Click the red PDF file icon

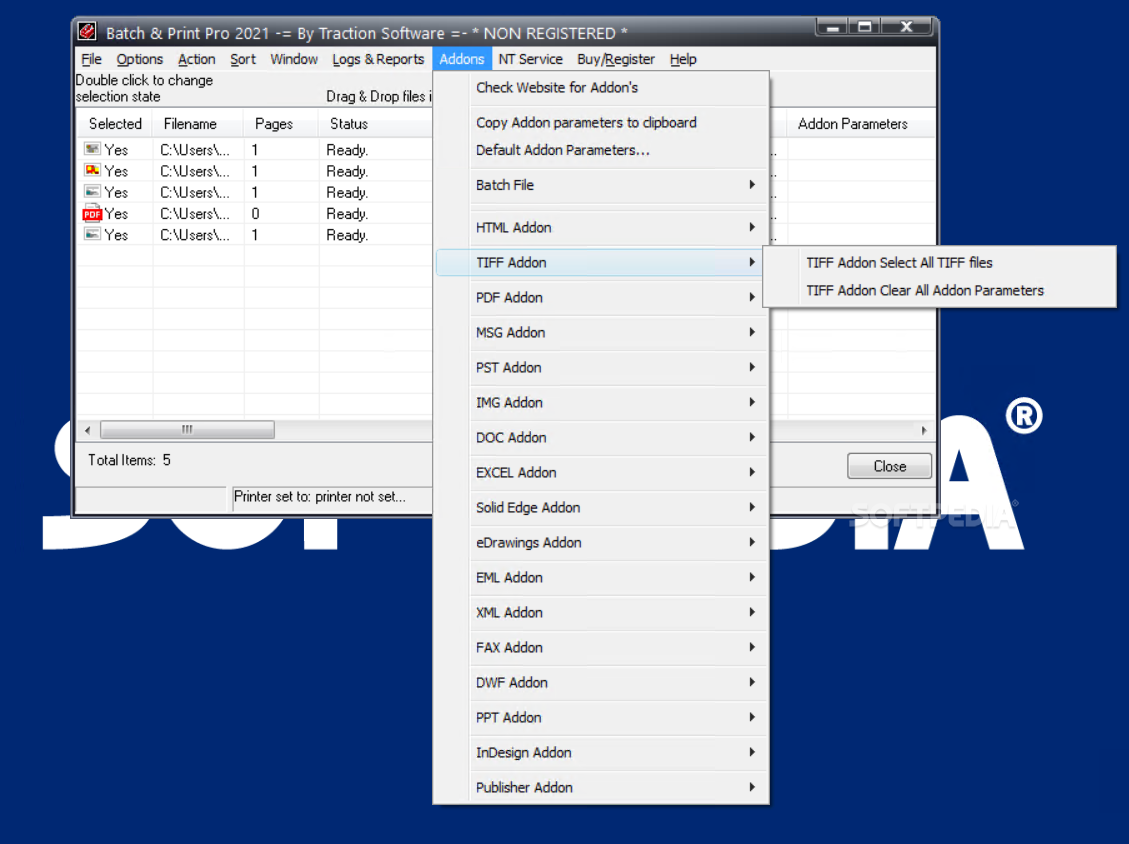point(92,213)
